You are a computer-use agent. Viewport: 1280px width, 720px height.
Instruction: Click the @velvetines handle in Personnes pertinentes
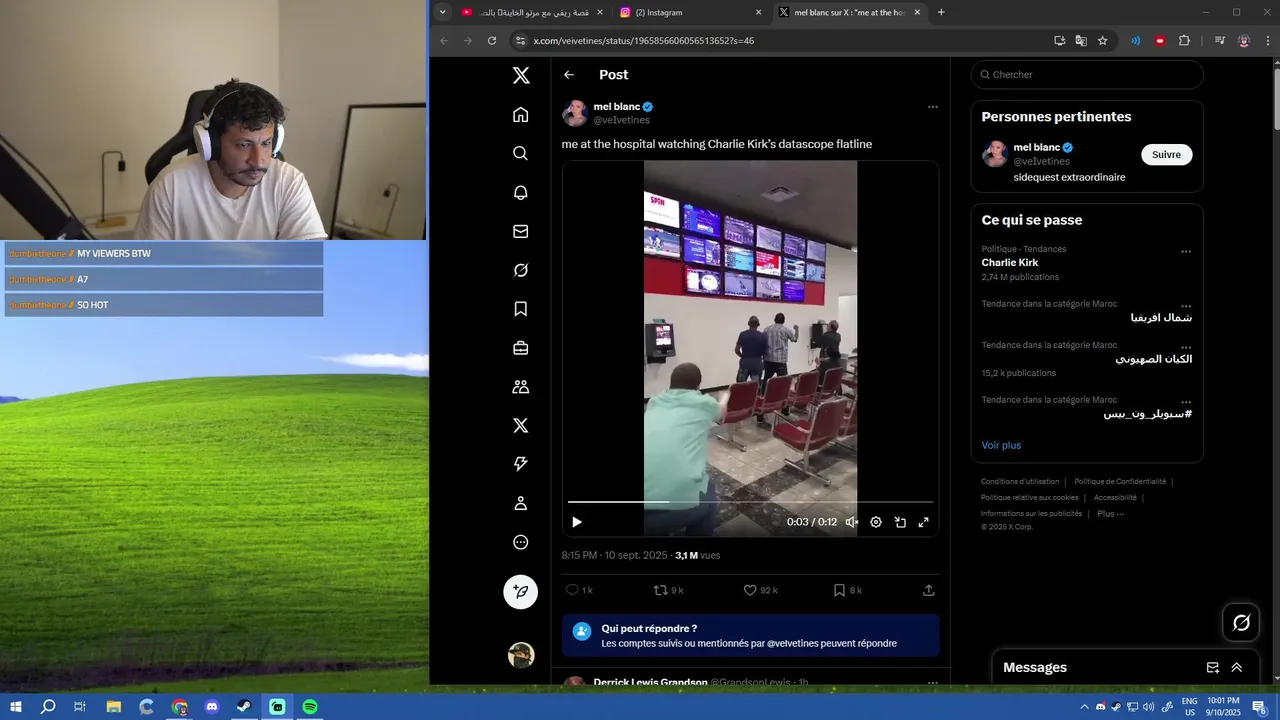pos(1041,161)
